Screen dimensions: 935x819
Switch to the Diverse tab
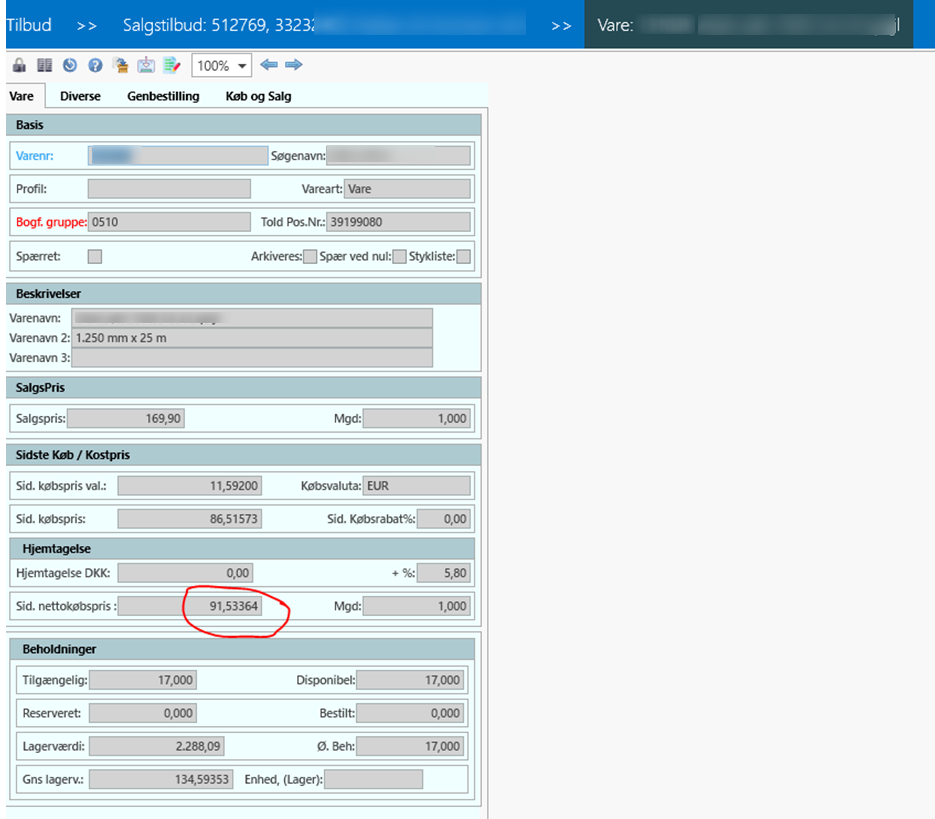click(x=81, y=96)
